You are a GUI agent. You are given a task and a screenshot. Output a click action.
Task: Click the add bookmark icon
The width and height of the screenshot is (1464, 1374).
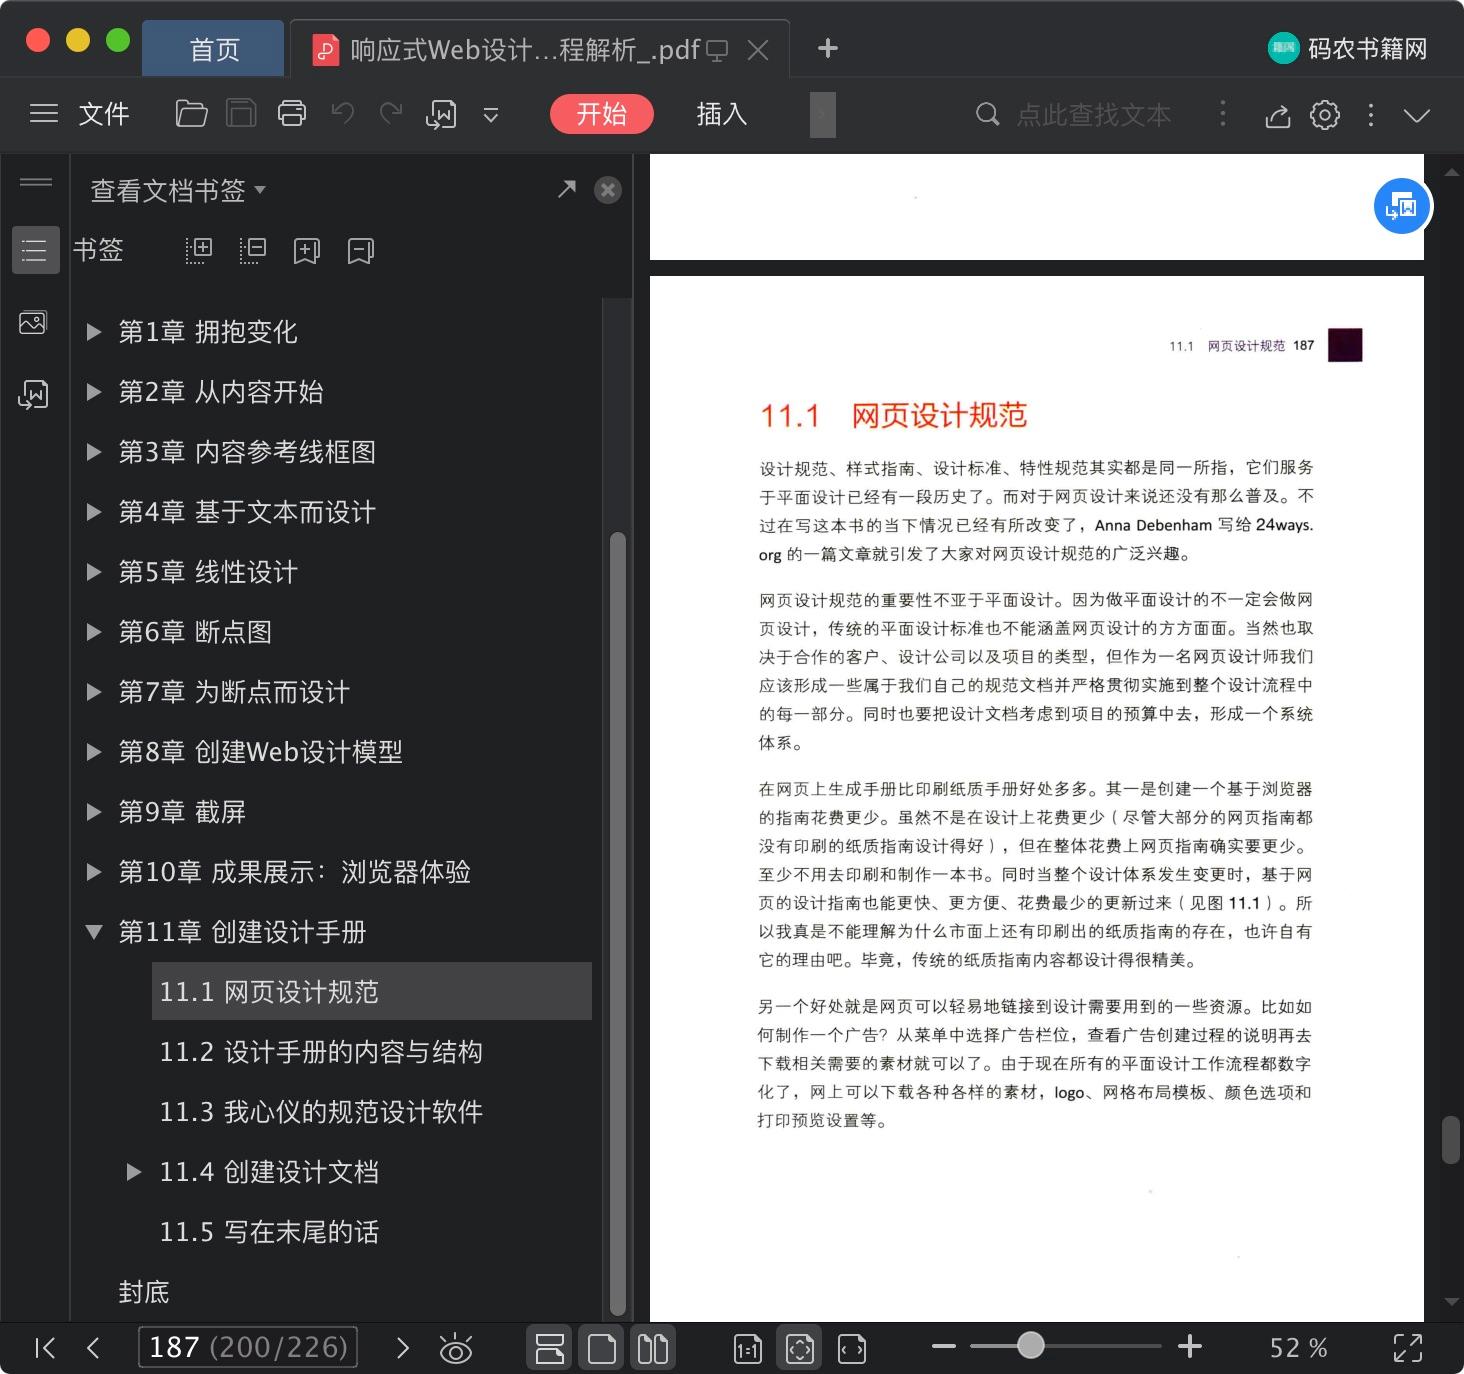[x=307, y=250]
